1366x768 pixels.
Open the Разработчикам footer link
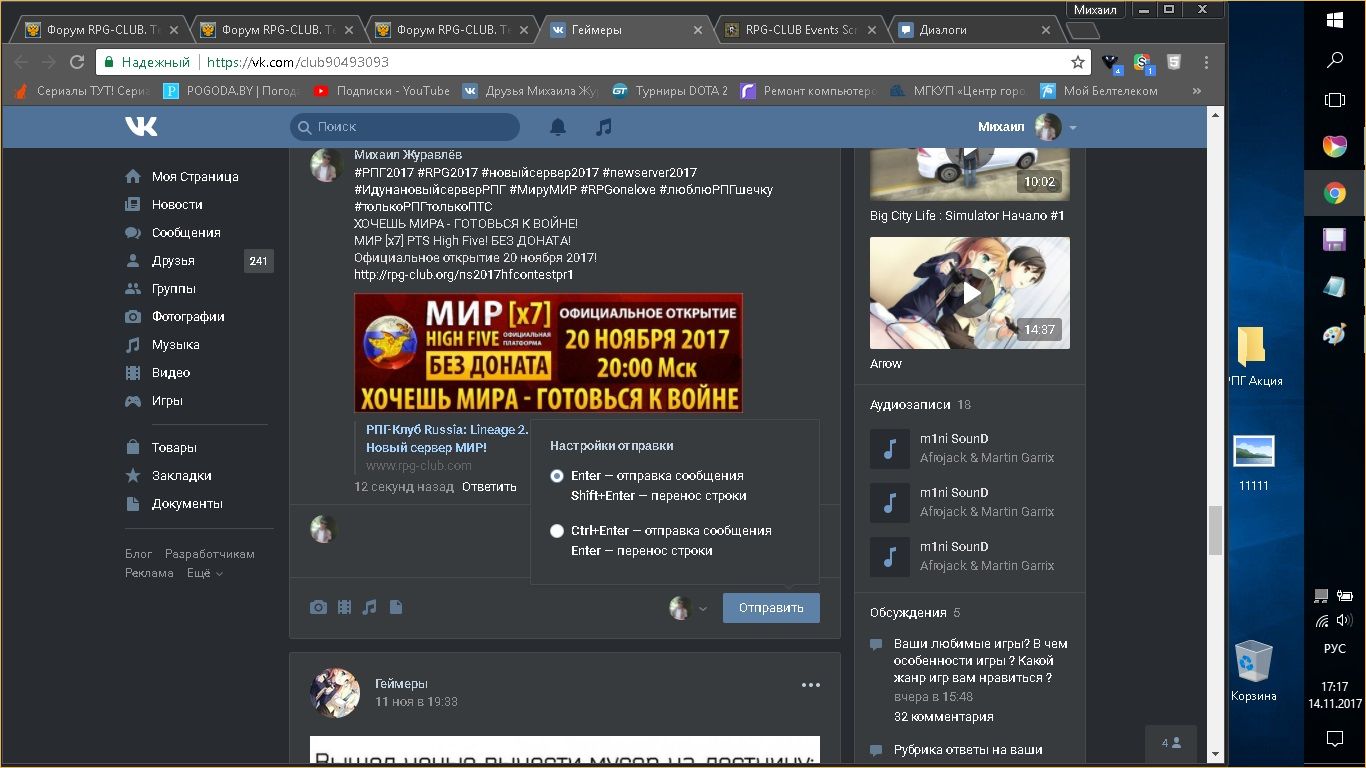pyautogui.click(x=210, y=554)
